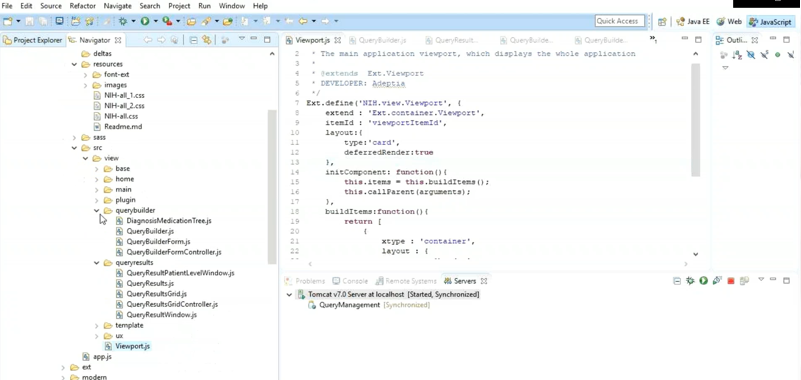801x380 pixels.
Task: Click the screen monitor icon in toolbar
Action: 59,21
